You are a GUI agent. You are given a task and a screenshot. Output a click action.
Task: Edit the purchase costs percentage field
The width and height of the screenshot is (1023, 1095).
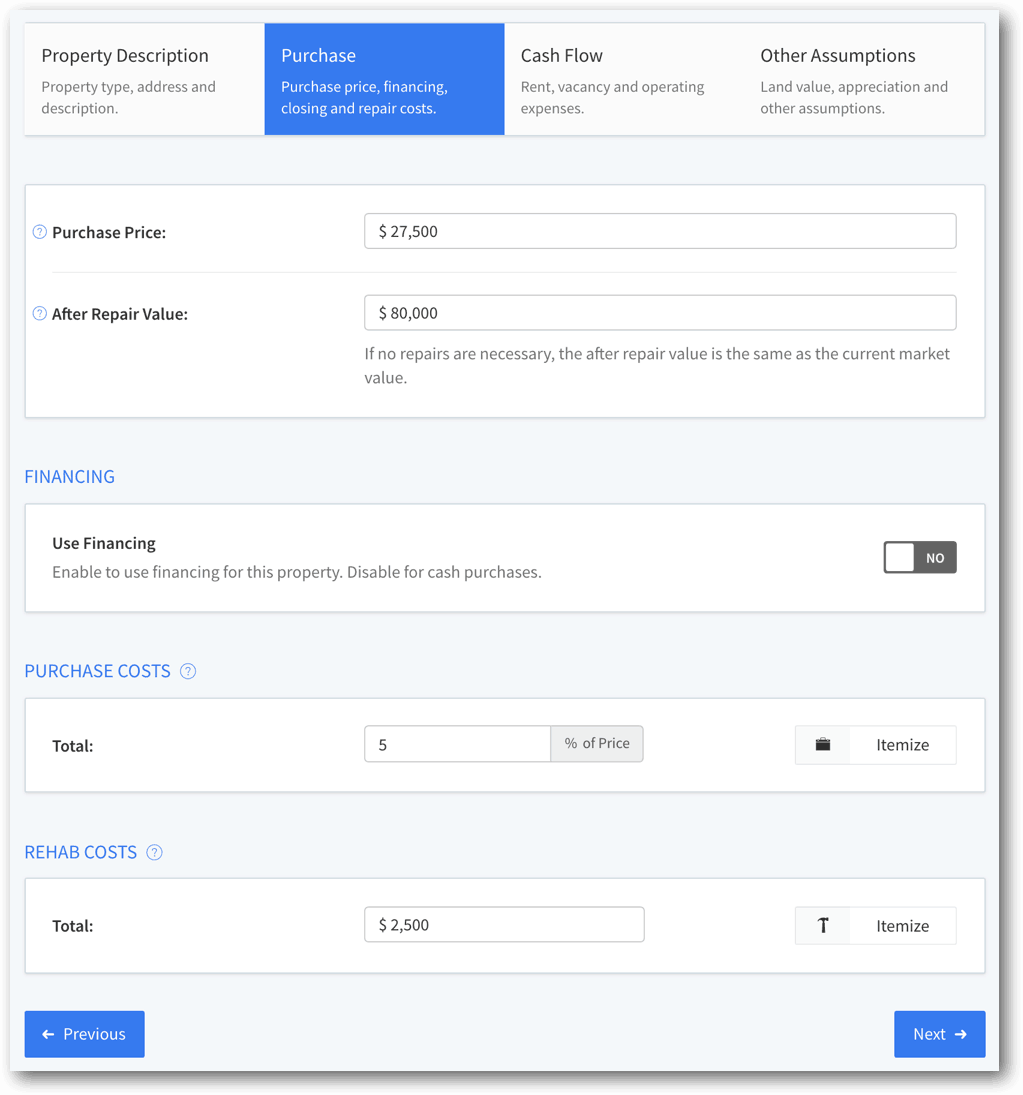457,744
